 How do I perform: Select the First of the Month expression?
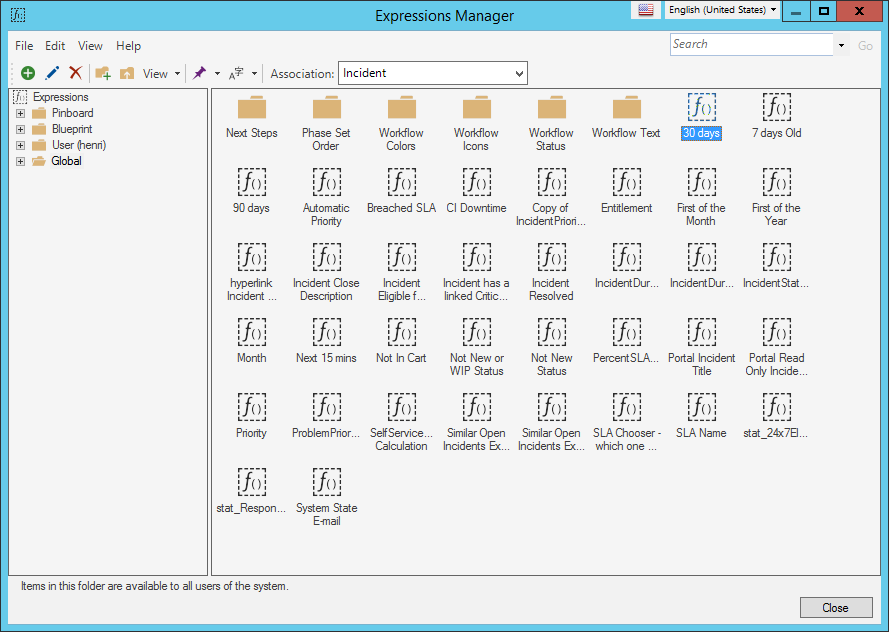pyautogui.click(x=701, y=198)
